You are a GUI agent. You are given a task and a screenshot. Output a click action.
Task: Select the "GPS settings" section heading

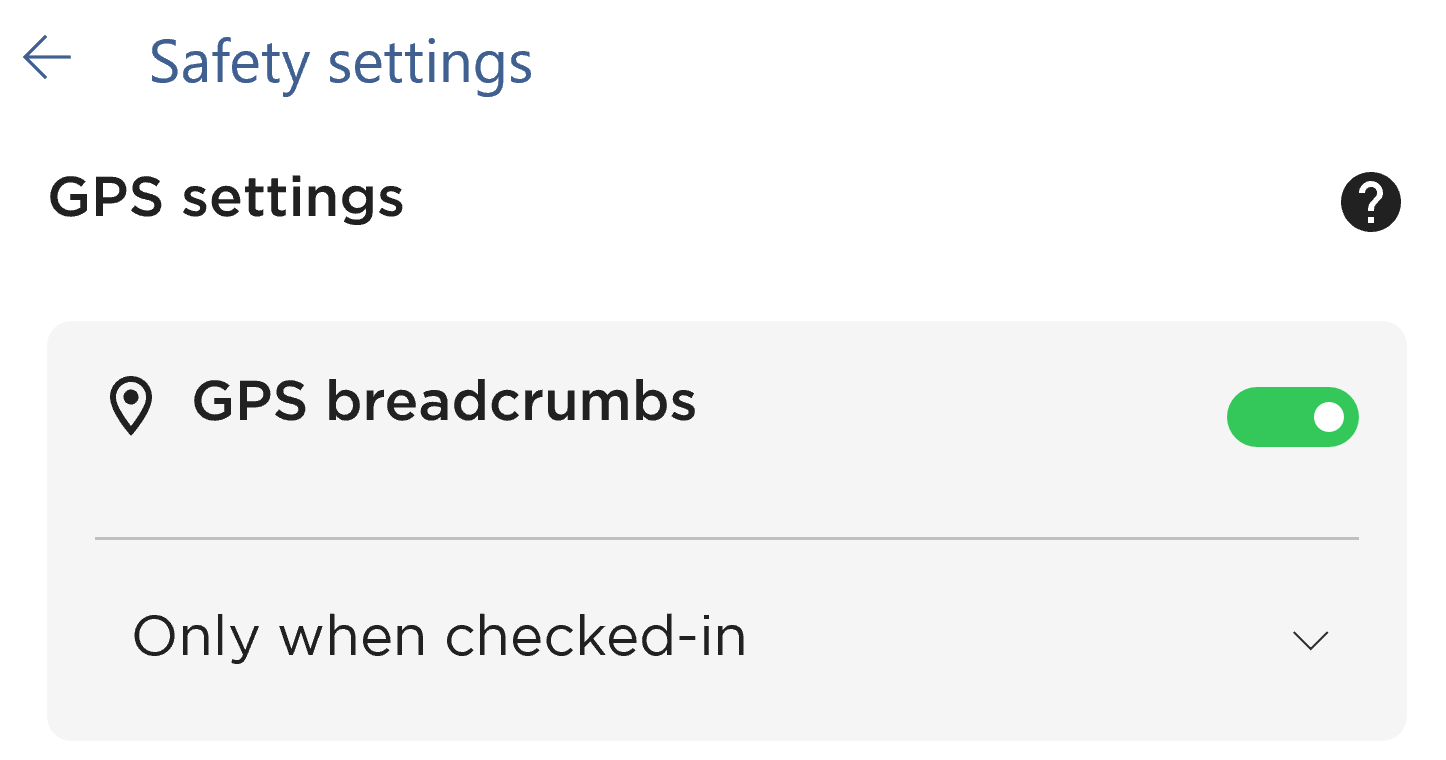point(226,198)
